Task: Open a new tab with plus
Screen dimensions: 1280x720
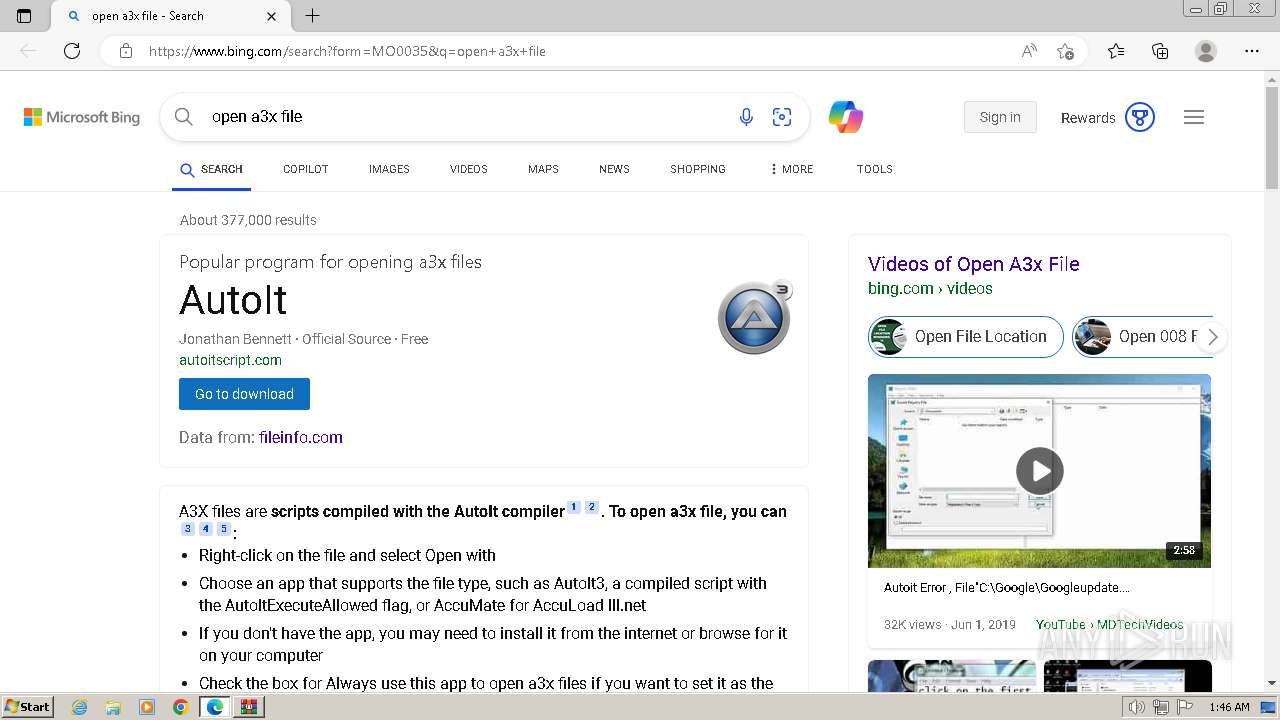Action: click(313, 16)
